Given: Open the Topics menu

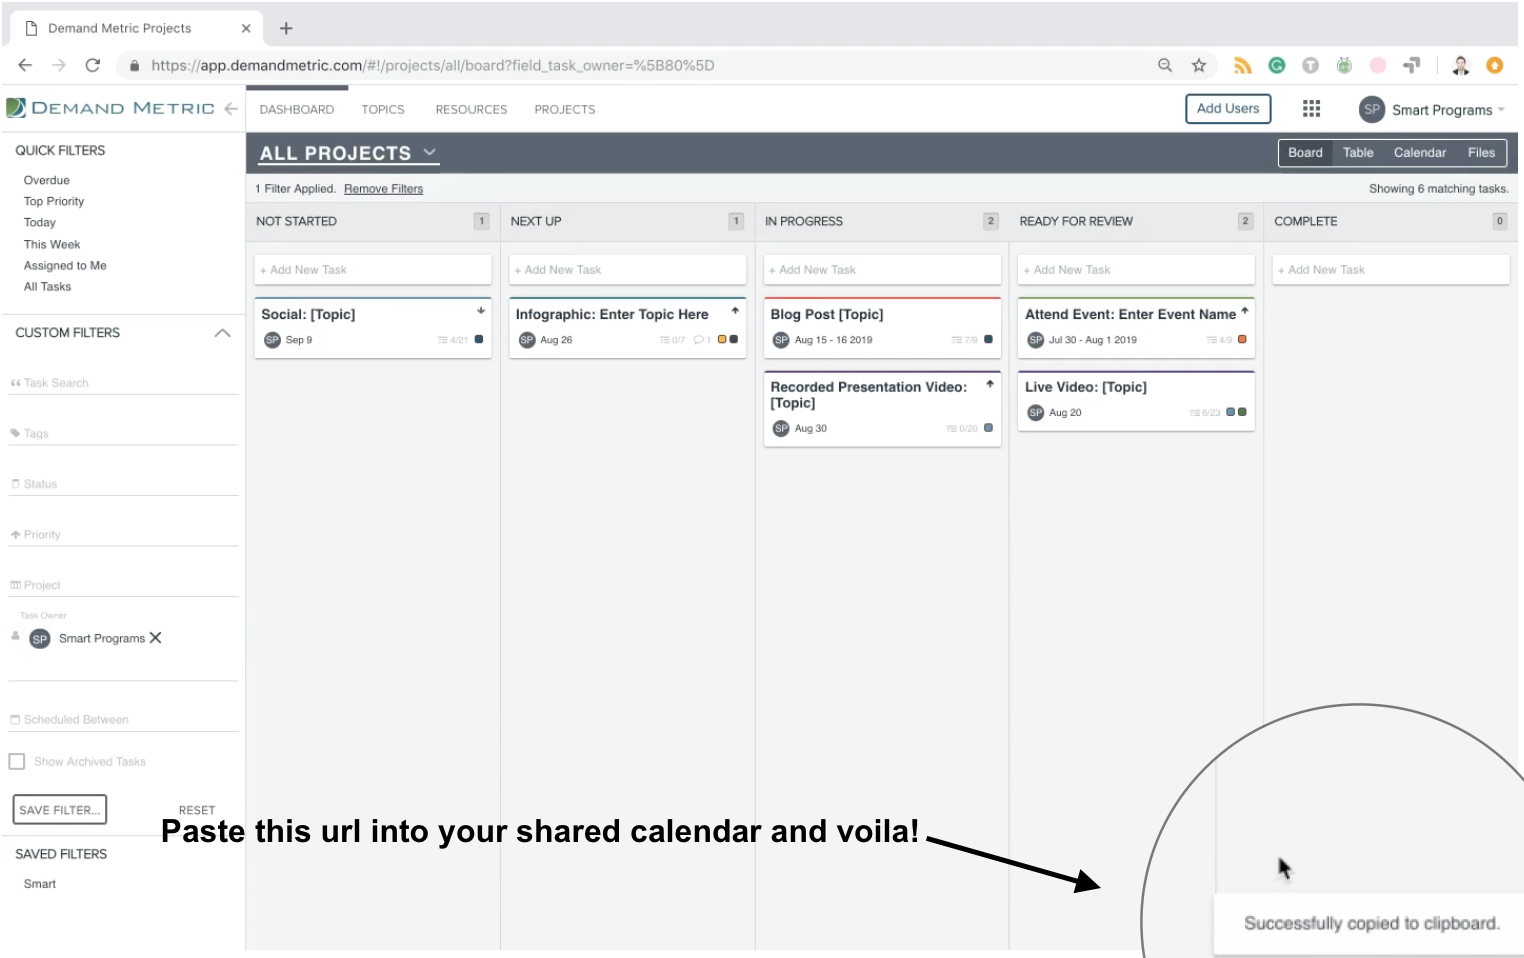Looking at the screenshot, I should pyautogui.click(x=383, y=109).
